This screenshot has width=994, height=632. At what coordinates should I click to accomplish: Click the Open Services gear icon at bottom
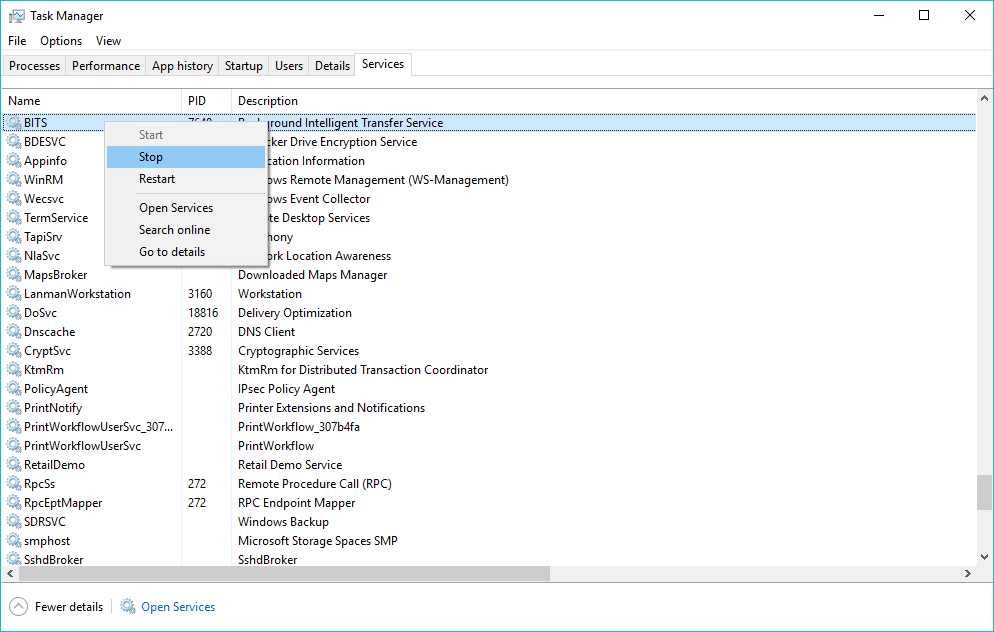pyautogui.click(x=128, y=607)
